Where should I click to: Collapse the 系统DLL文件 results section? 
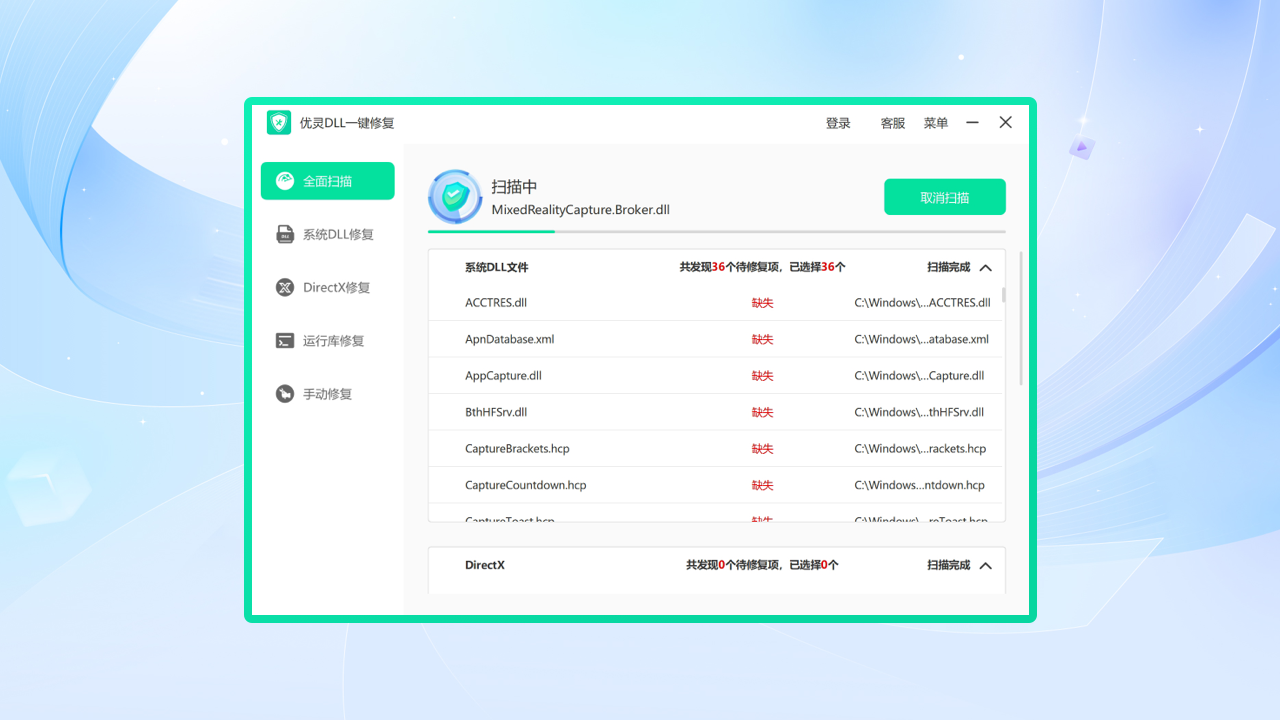click(985, 267)
